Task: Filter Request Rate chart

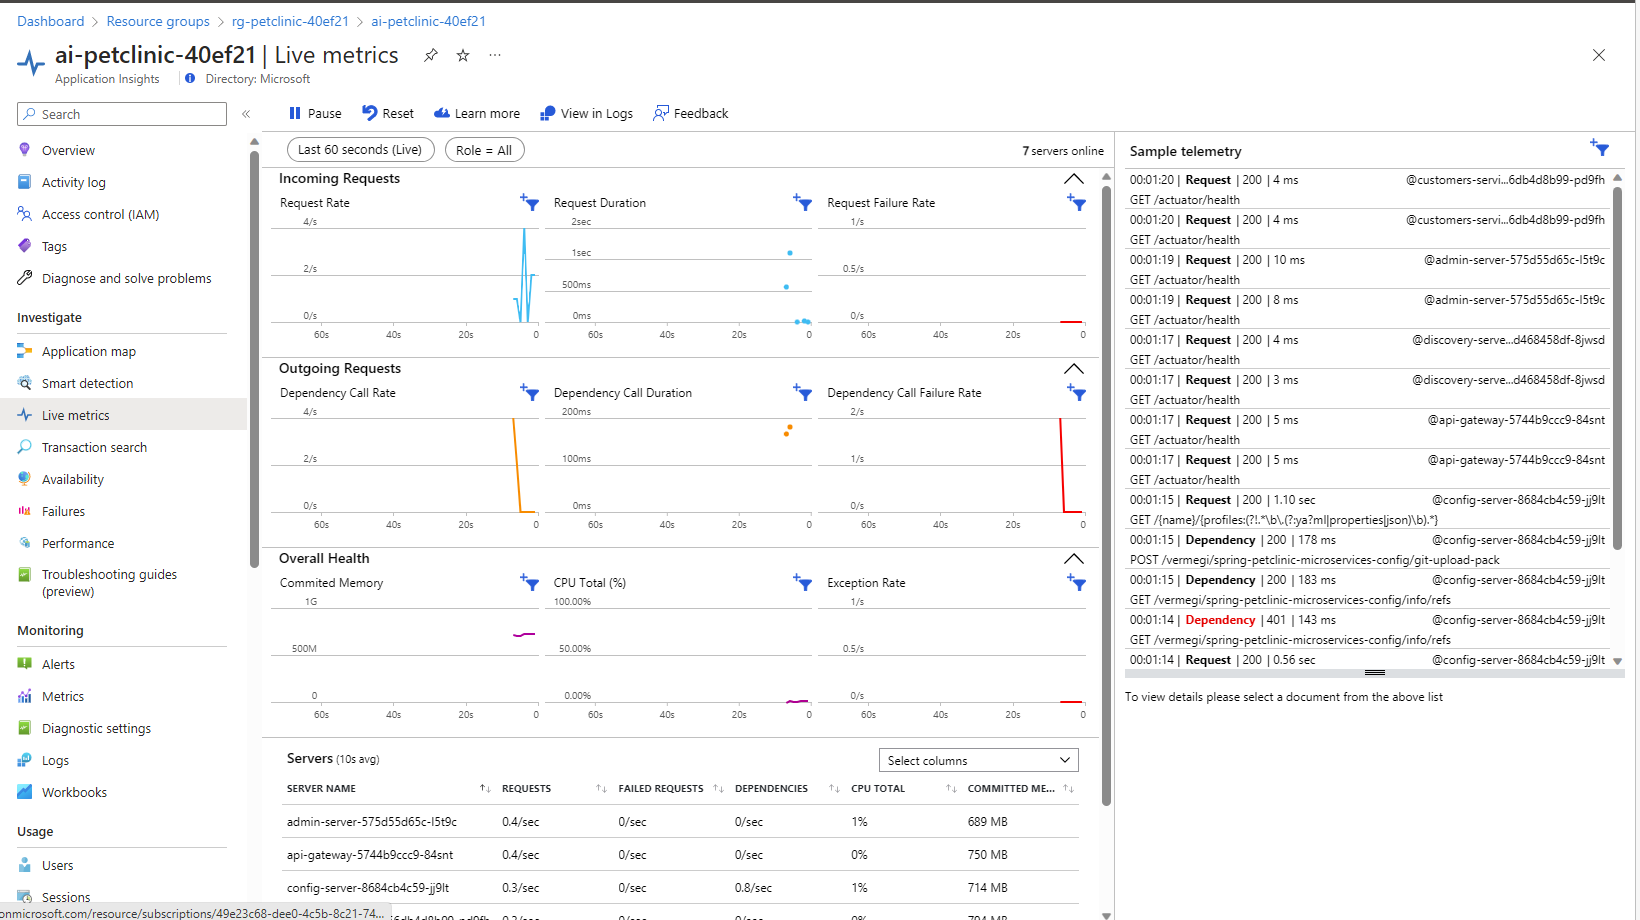Action: [529, 202]
